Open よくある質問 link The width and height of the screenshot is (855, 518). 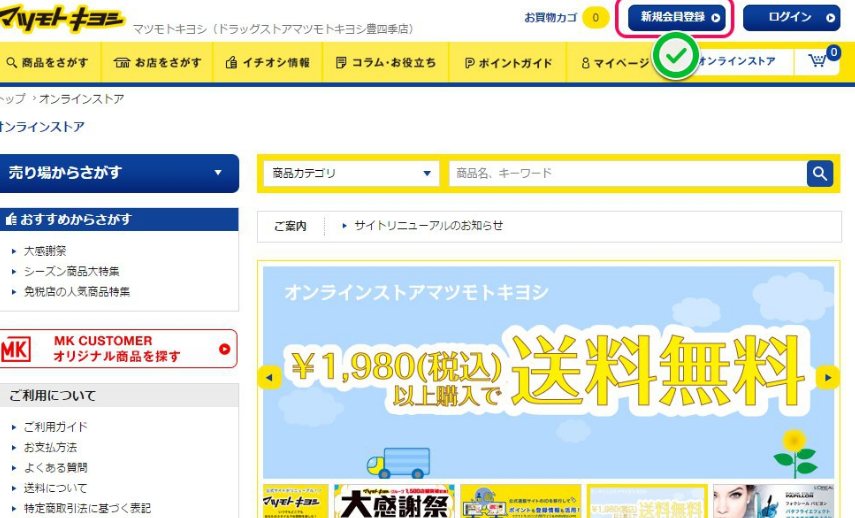pos(55,467)
